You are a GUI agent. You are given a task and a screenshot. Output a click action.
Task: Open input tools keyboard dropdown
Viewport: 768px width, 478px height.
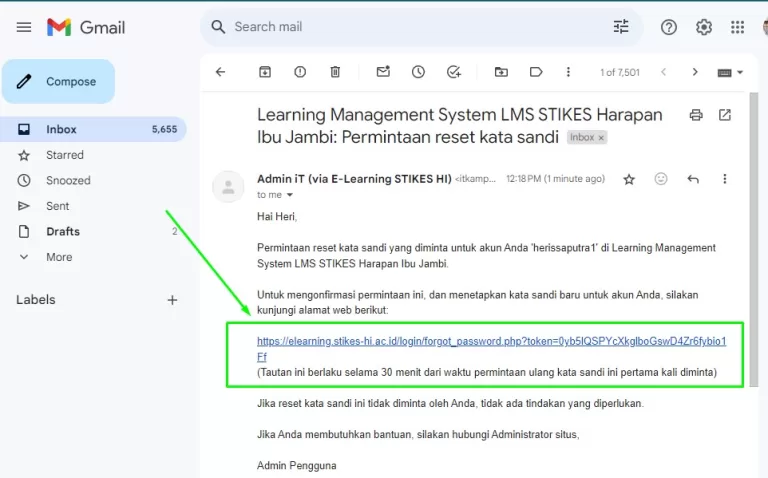[730, 72]
